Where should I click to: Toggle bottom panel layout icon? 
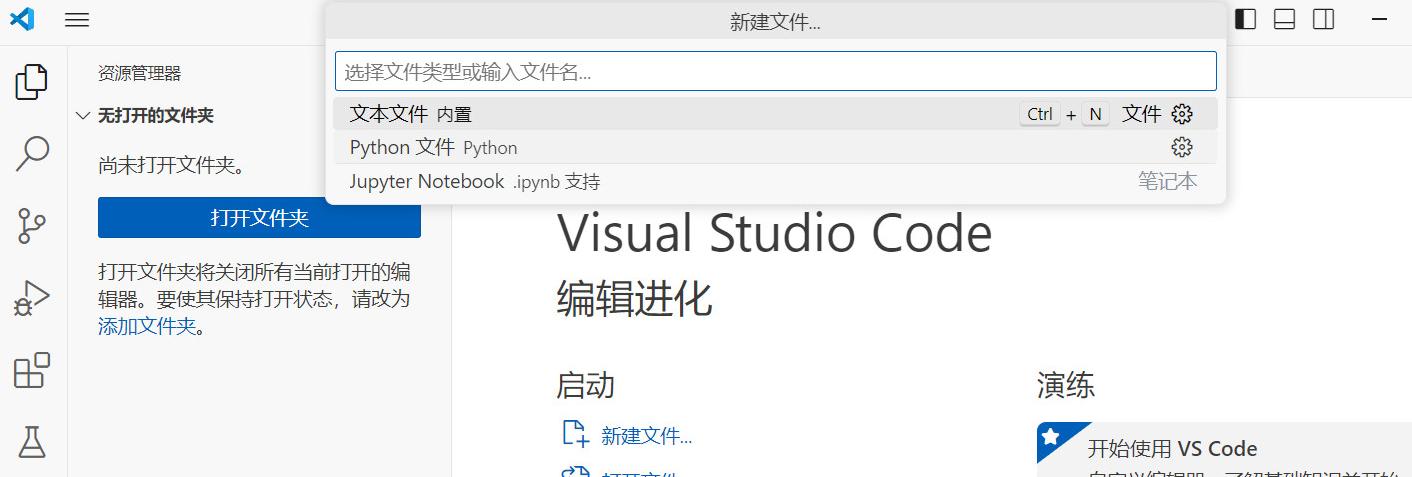tap(1285, 19)
